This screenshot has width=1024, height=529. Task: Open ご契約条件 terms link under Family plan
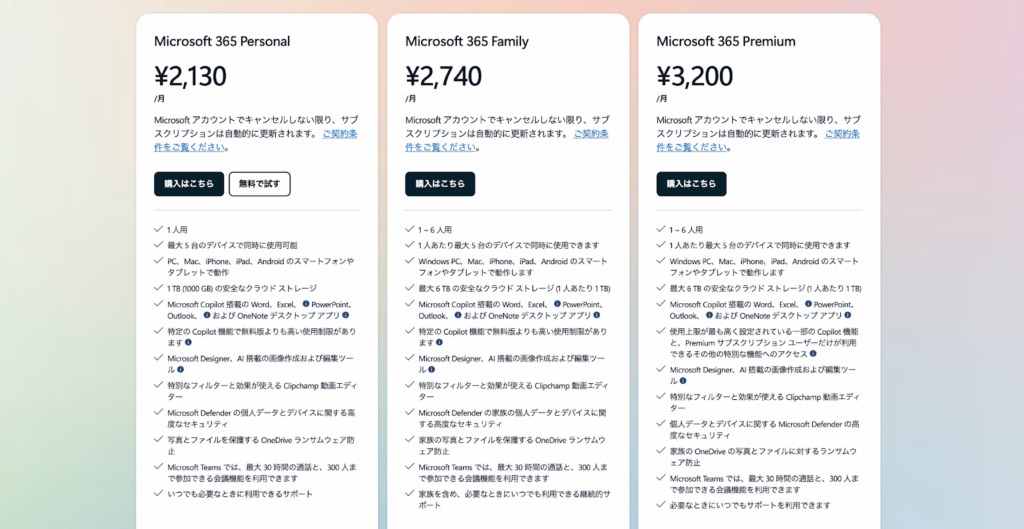coord(591,133)
